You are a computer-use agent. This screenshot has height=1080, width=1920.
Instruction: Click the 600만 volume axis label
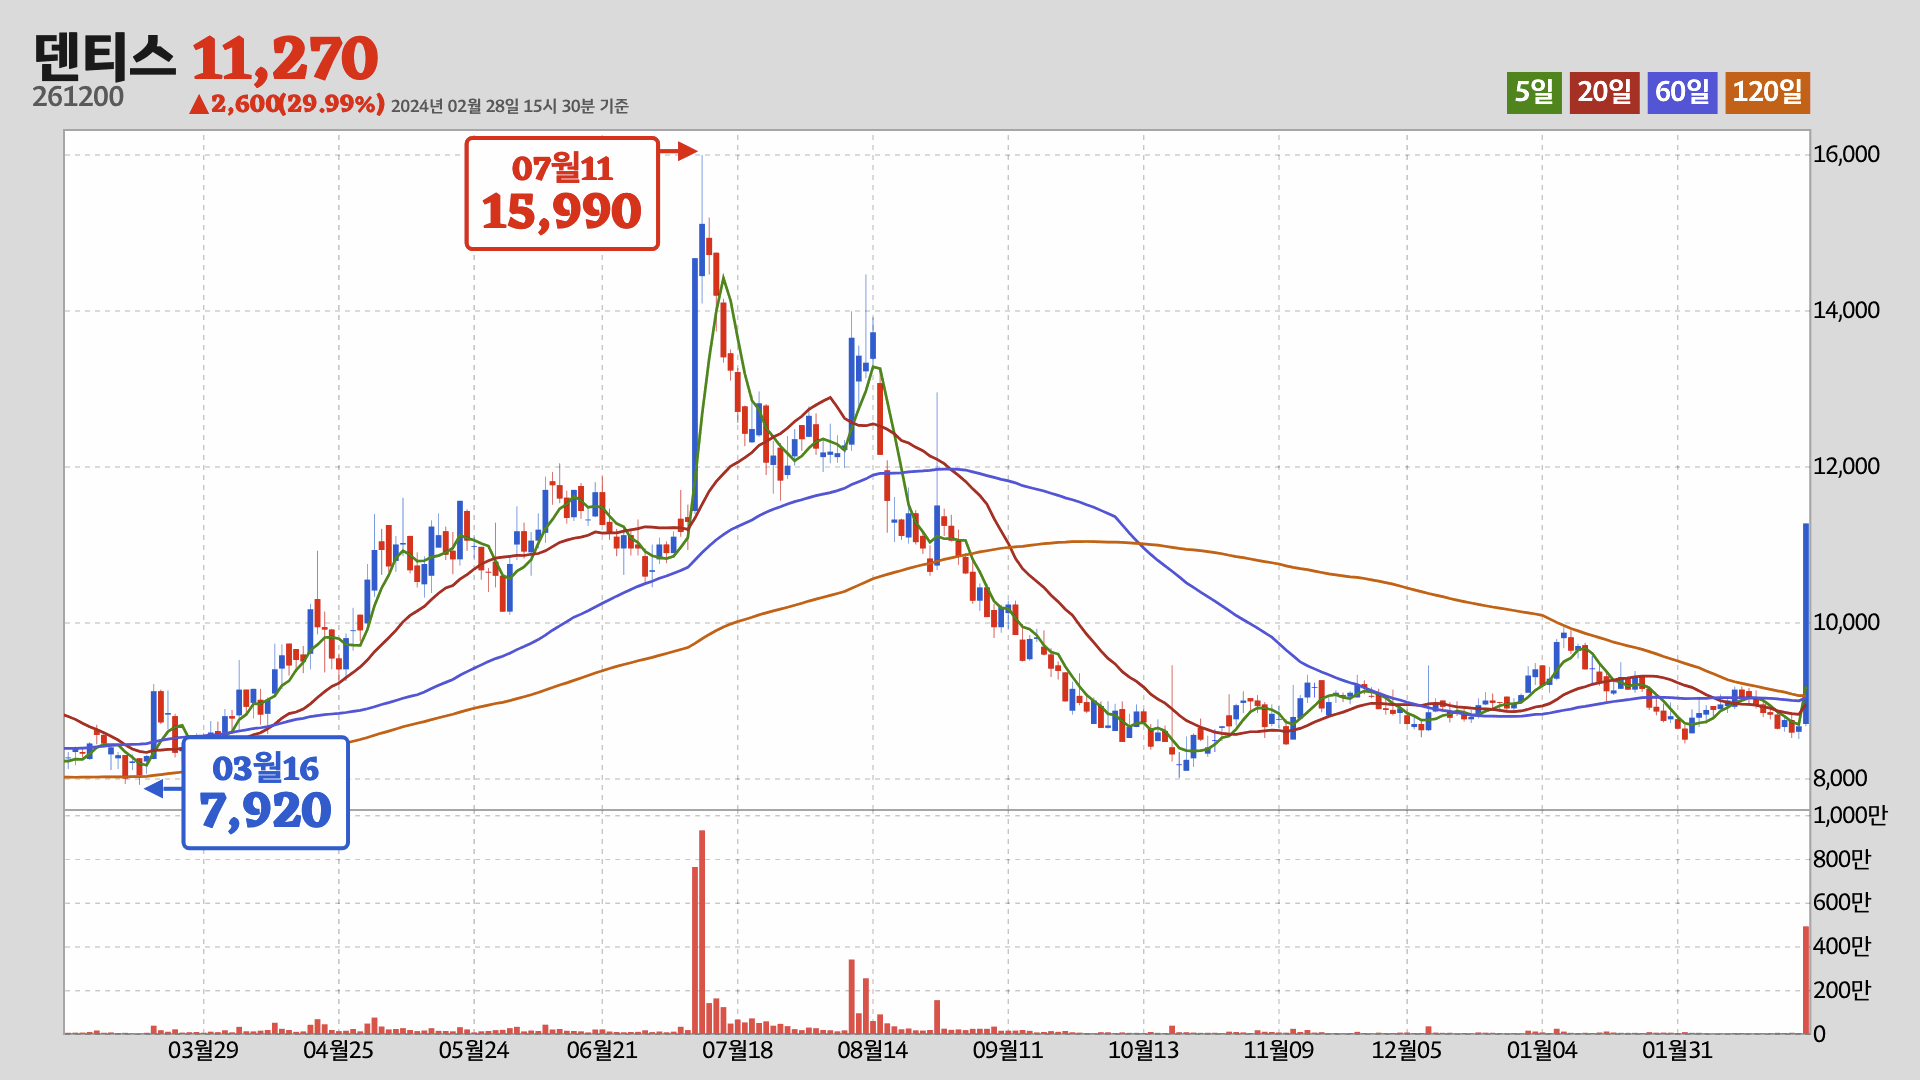pyautogui.click(x=1842, y=902)
